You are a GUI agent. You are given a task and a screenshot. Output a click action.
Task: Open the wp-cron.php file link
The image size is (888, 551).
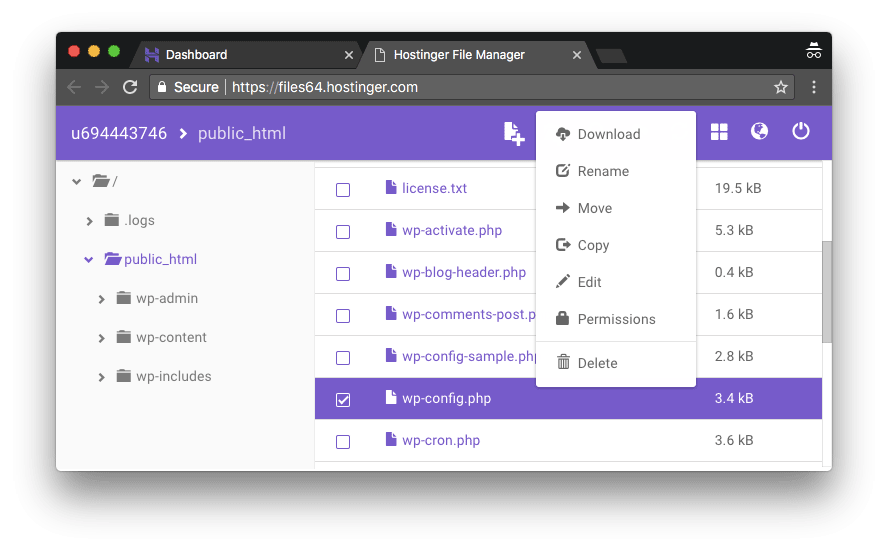tap(441, 441)
